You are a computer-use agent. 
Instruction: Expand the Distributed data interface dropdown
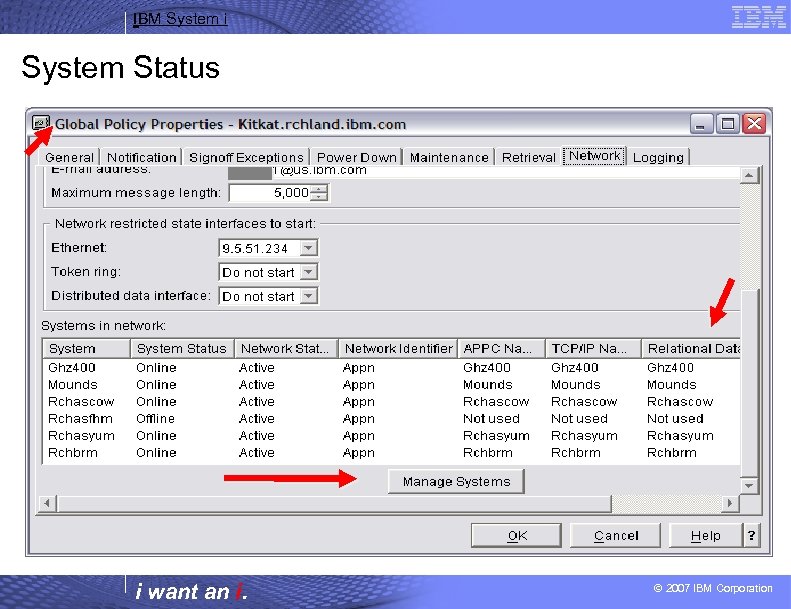(x=308, y=296)
